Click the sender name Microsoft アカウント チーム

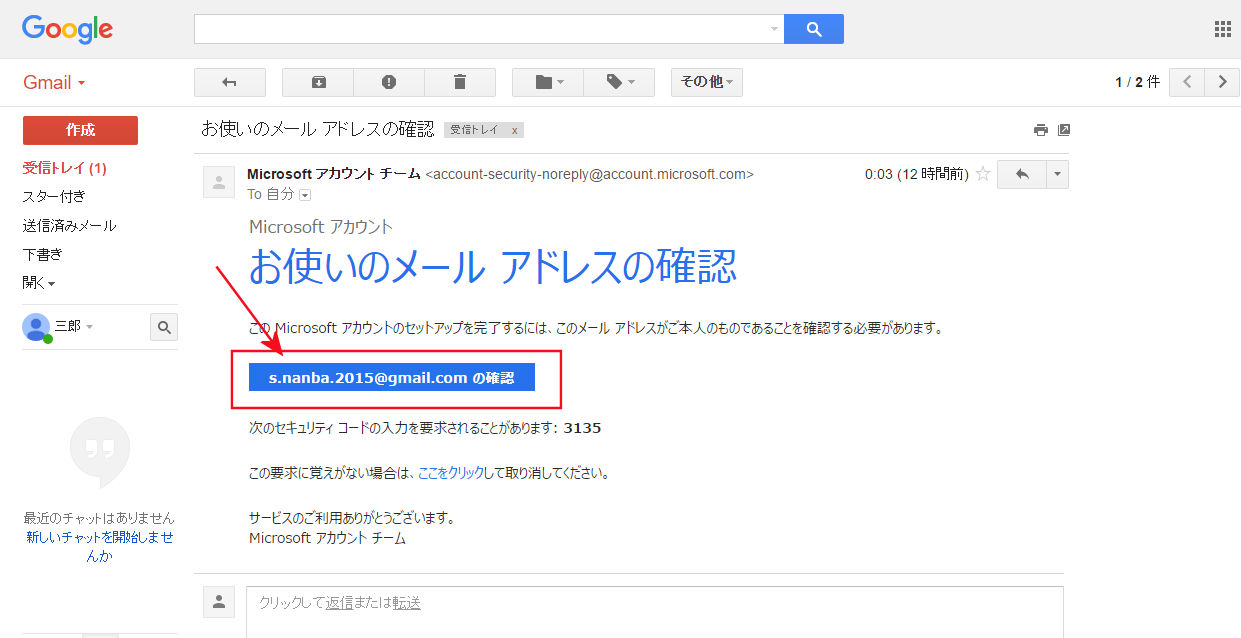334,174
